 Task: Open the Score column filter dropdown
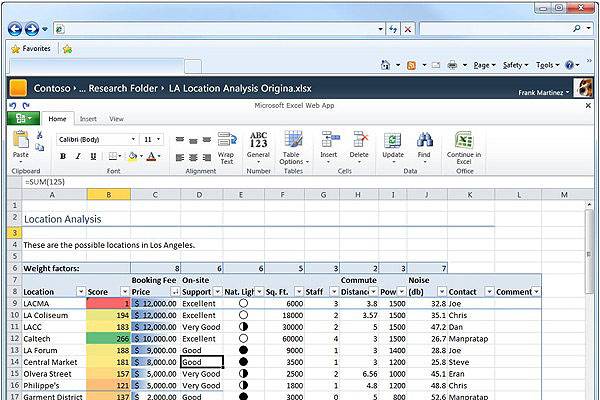point(125,292)
